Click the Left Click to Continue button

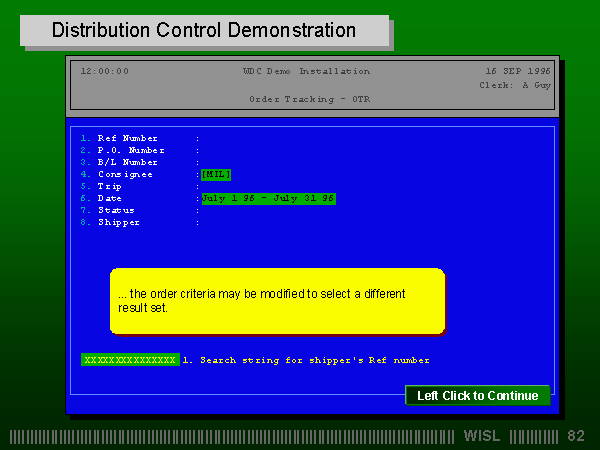(478, 395)
